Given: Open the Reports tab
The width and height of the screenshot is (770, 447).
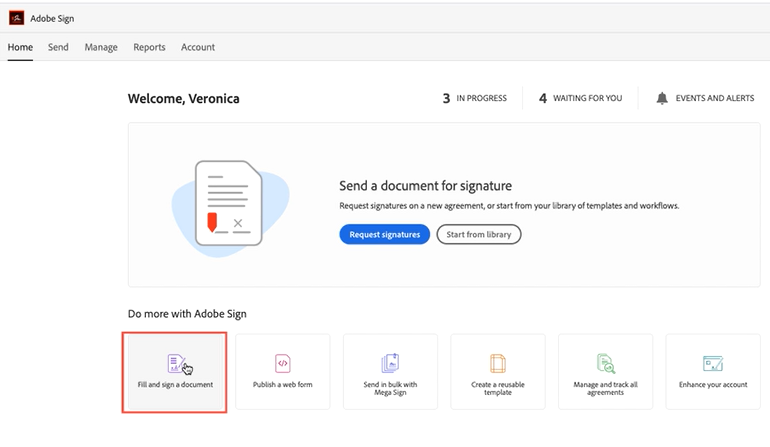Looking at the screenshot, I should coord(149,47).
